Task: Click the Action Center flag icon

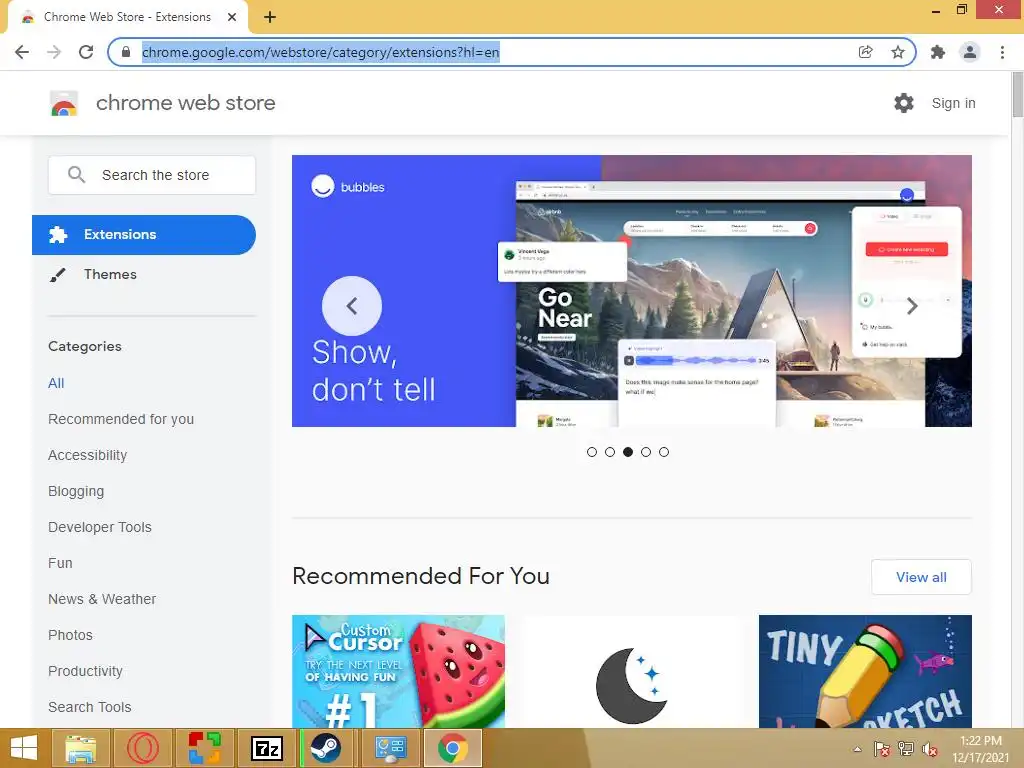Action: pos(882,749)
